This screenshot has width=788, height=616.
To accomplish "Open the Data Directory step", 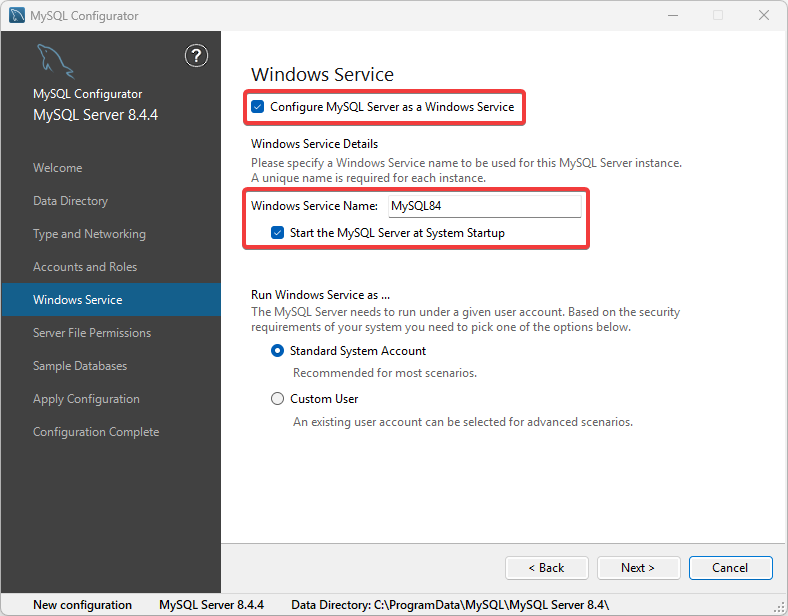I will 70,201.
